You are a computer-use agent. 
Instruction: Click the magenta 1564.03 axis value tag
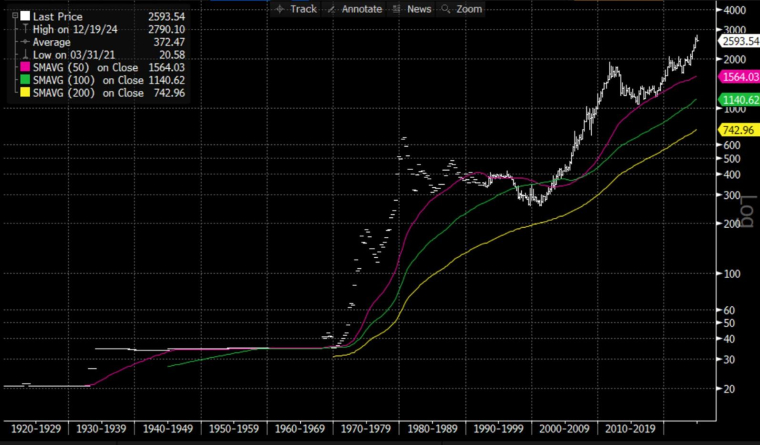point(739,77)
